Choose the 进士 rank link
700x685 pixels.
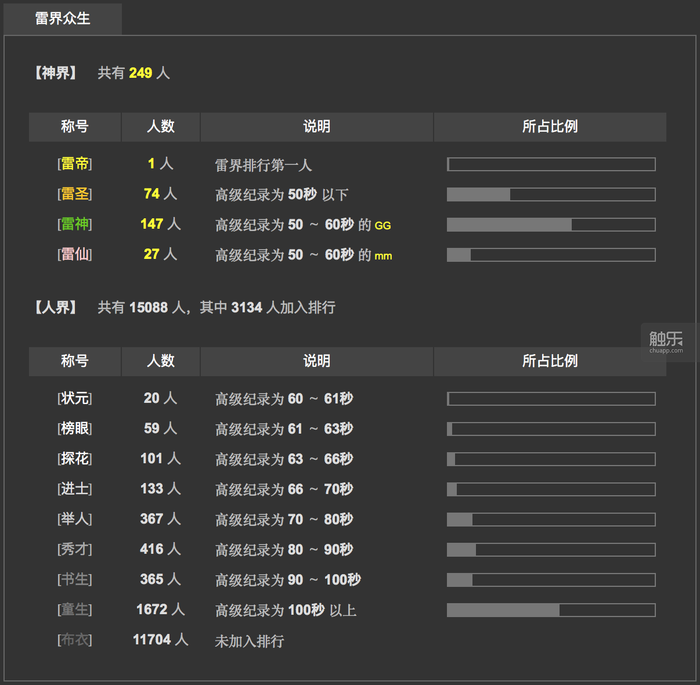click(75, 489)
